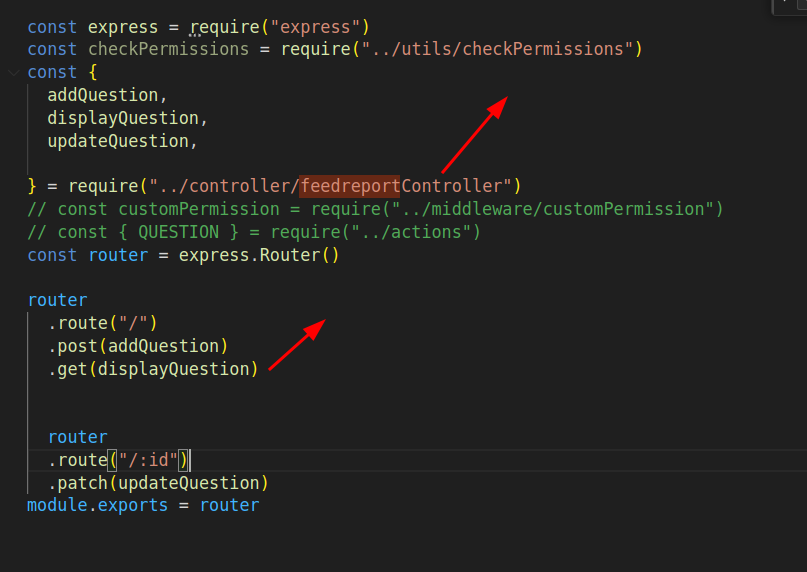Click the indented router identifier above .route("/:id")
The height and width of the screenshot is (572, 807).
(77, 437)
